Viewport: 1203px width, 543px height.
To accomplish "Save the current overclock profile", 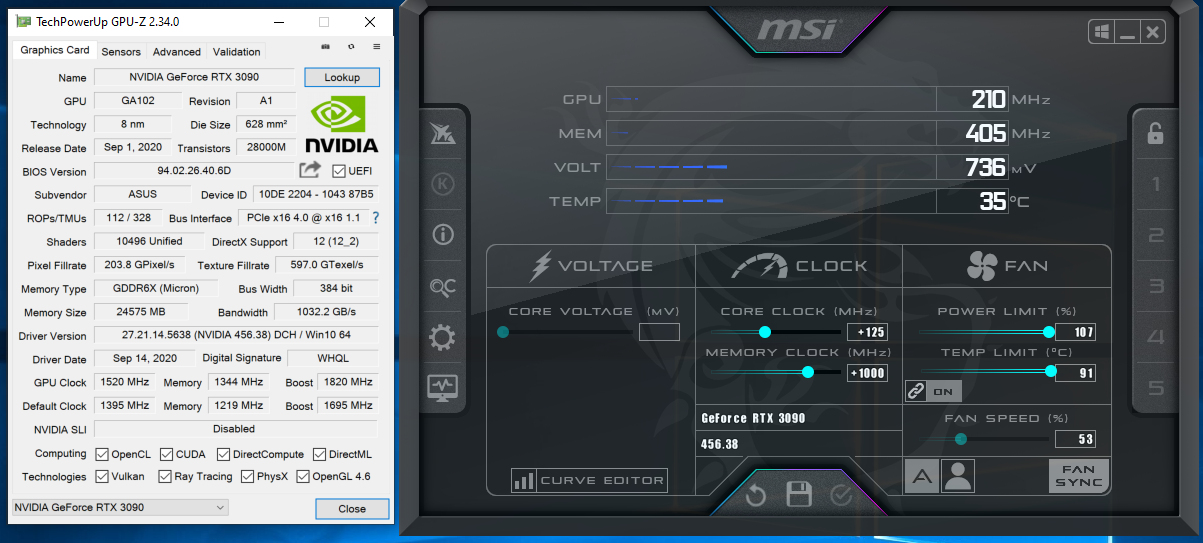I will point(798,494).
